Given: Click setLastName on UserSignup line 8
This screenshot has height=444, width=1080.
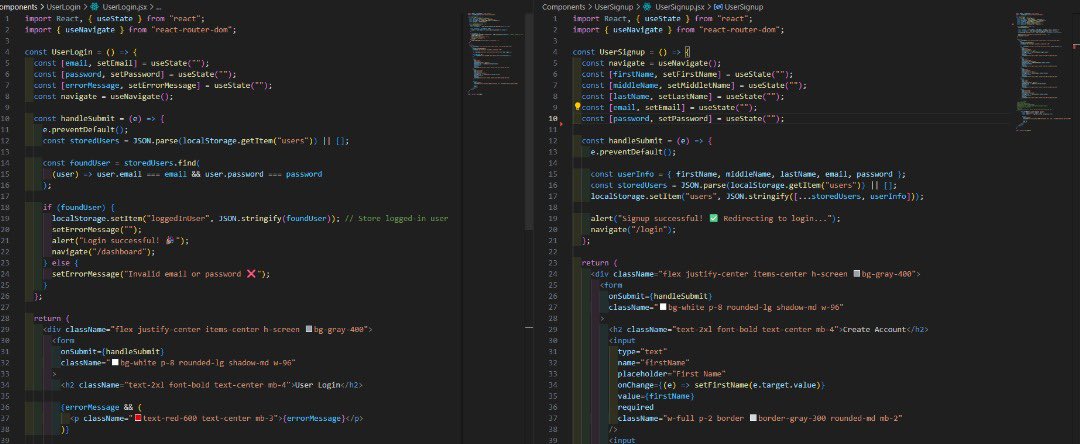Looking at the screenshot, I should pos(687,96).
